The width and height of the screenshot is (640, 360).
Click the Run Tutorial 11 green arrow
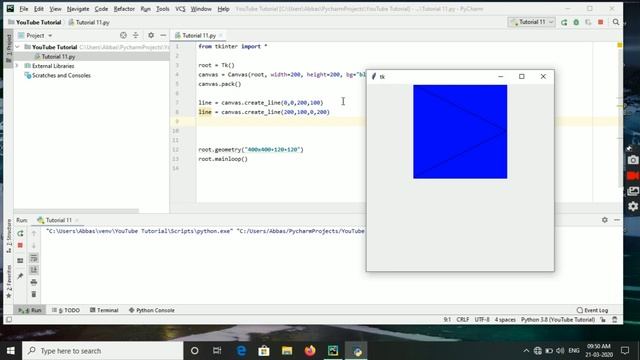tap(564, 22)
